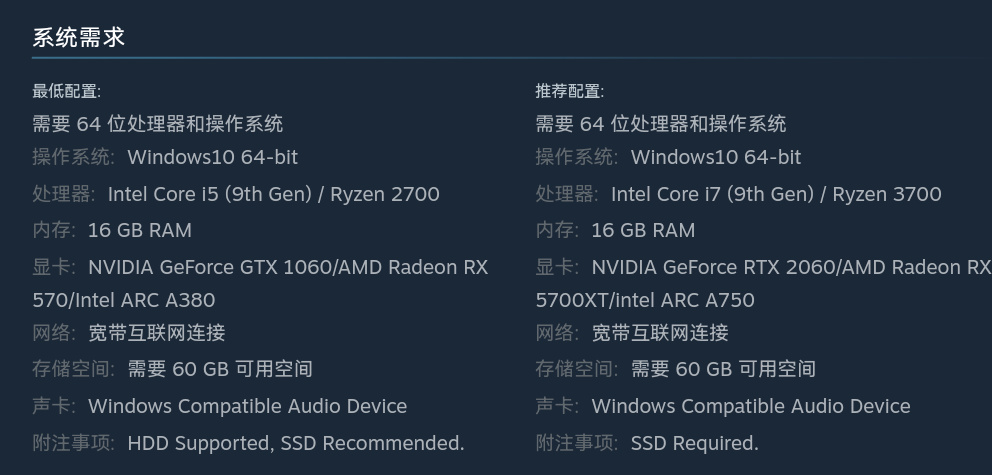This screenshot has width=992, height=475.
Task: Click 操作系统 label under 最低配置
Action: [x=72, y=157]
